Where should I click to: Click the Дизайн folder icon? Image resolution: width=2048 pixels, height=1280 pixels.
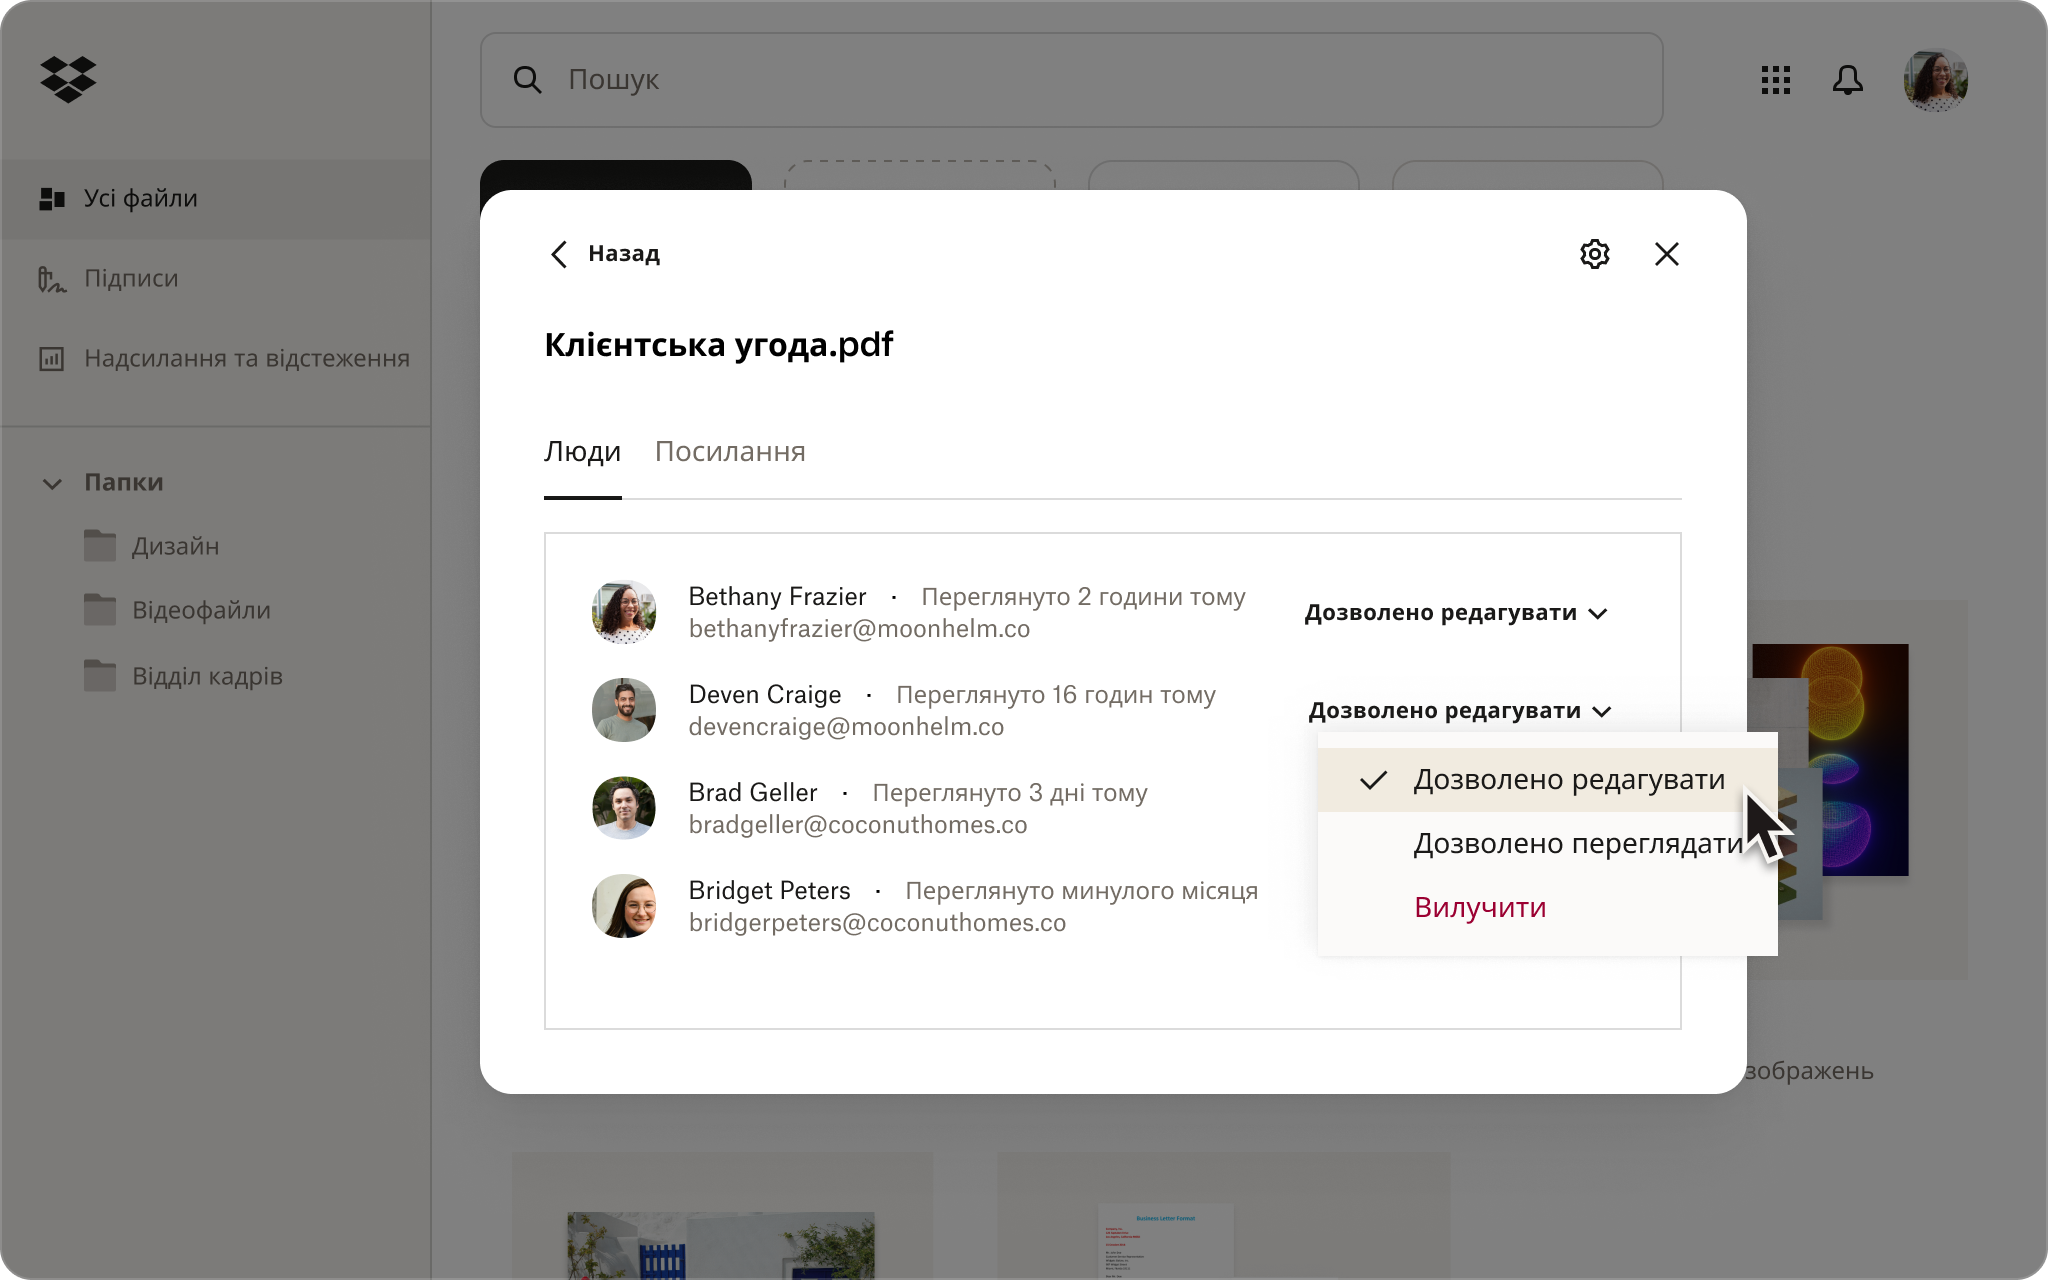100,545
